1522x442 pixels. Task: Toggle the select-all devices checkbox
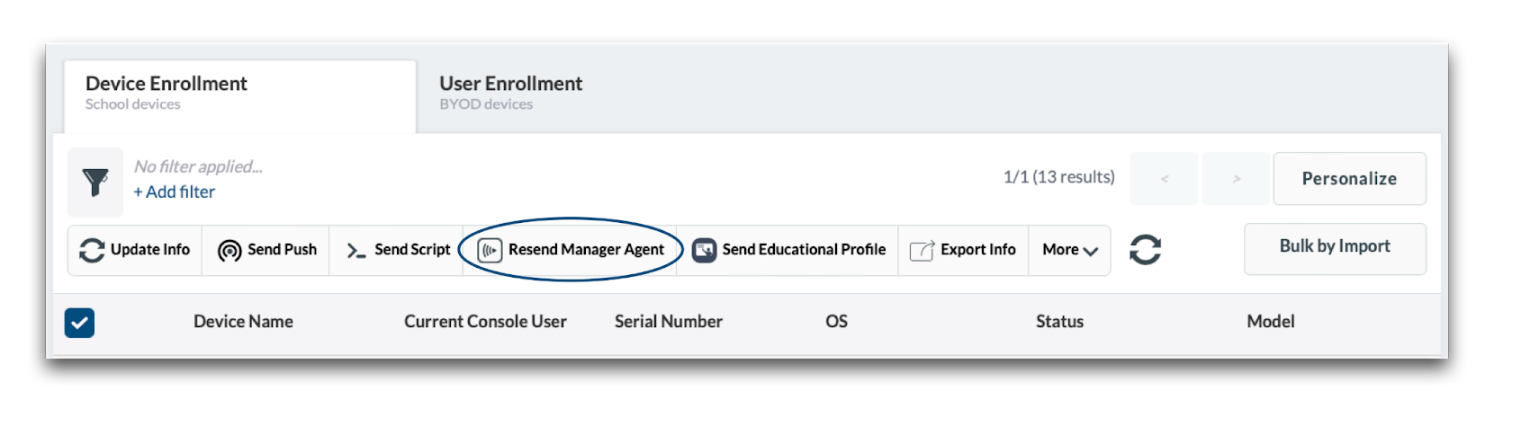click(x=80, y=322)
